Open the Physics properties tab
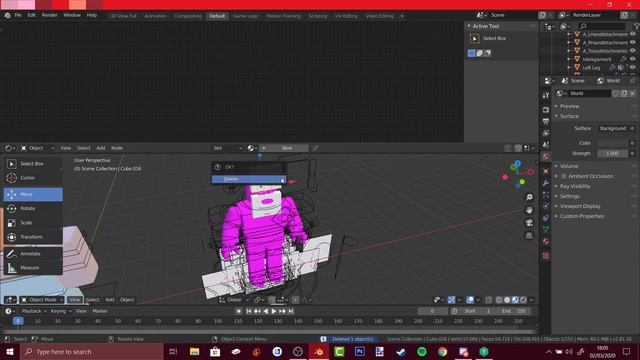Image resolution: width=640 pixels, height=360 pixels. 546,207
